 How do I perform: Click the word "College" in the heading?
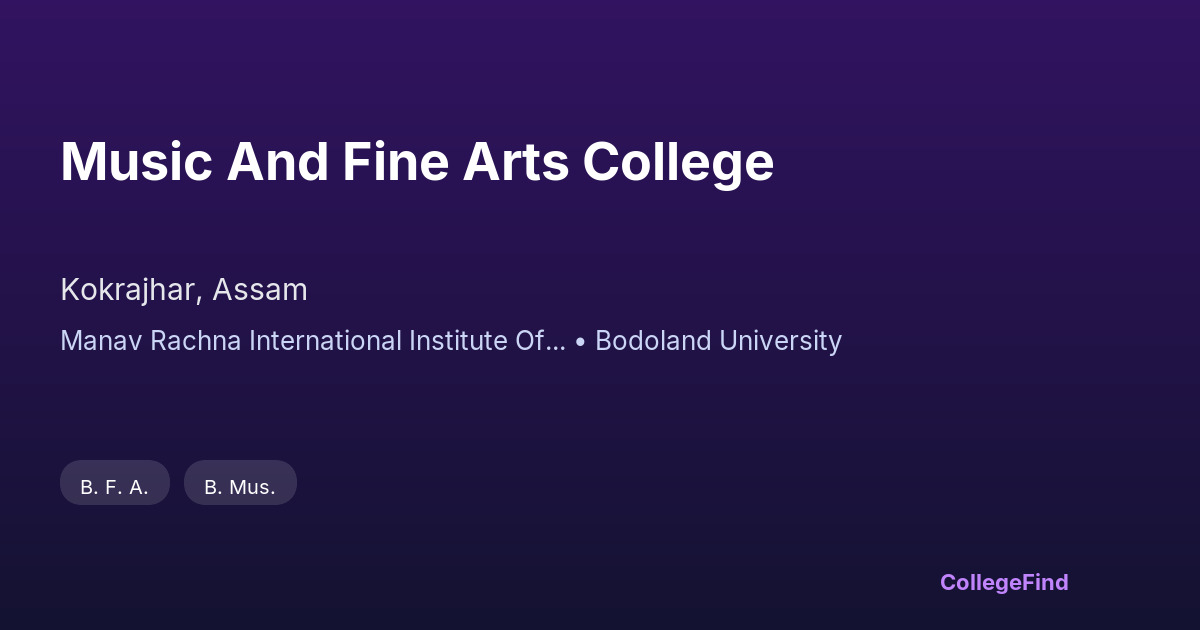click(x=678, y=161)
